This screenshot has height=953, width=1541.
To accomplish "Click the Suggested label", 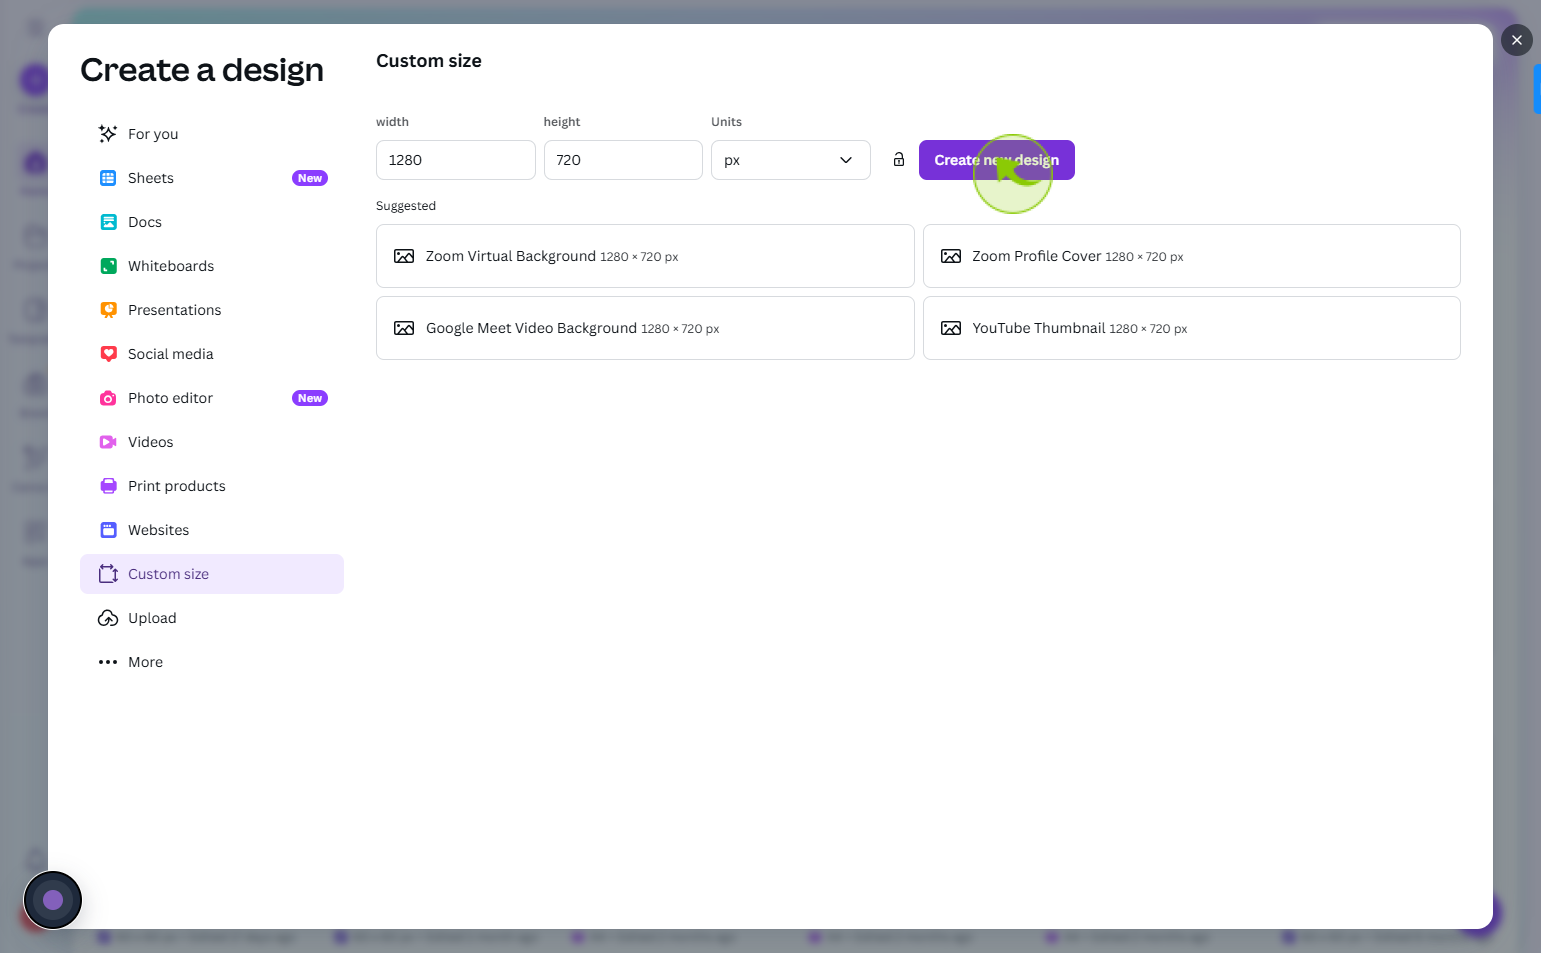I will pos(406,206).
